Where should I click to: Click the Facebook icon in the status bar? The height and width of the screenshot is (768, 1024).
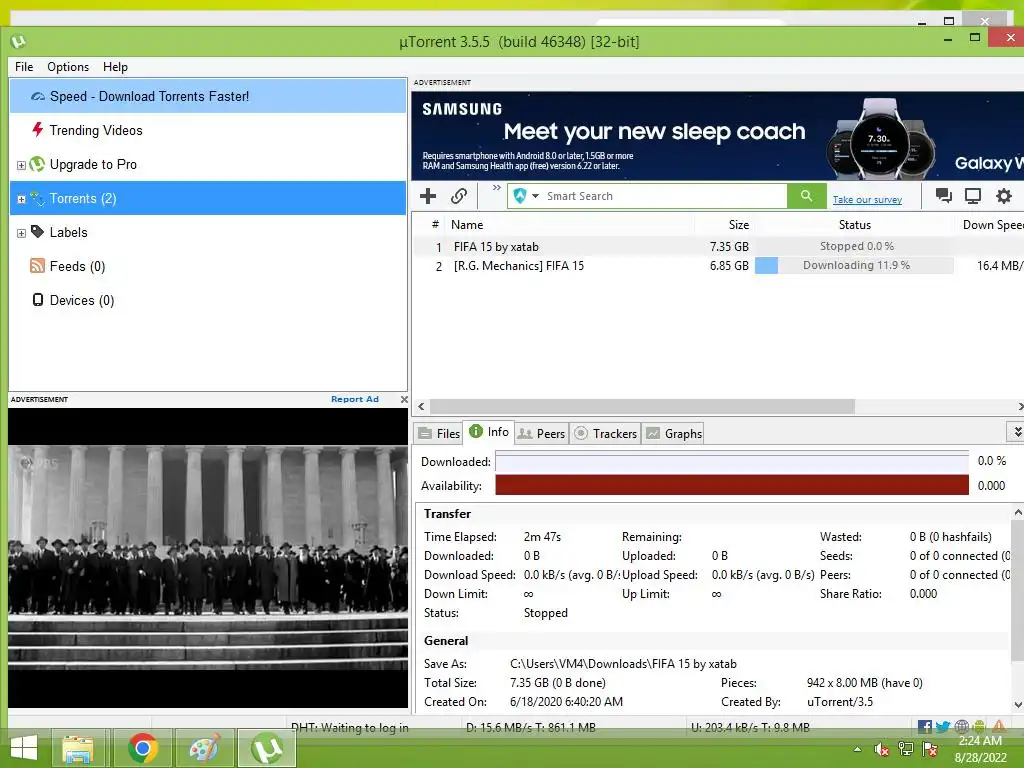[925, 727]
